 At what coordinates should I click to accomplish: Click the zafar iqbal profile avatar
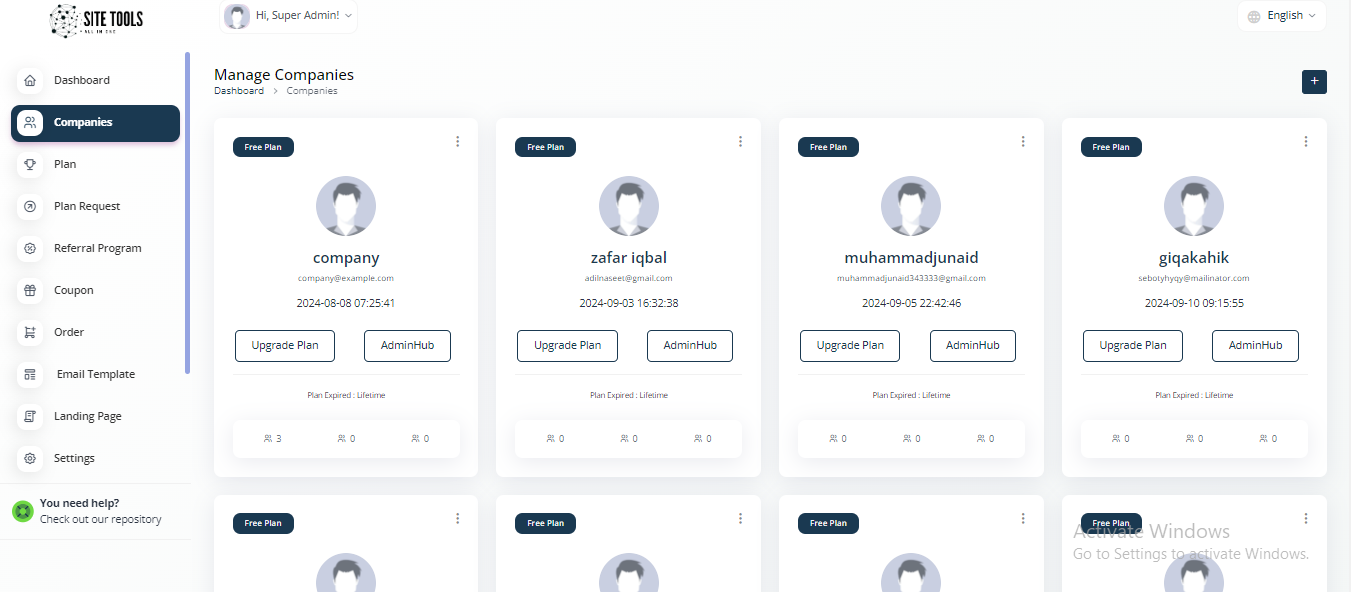tap(628, 206)
